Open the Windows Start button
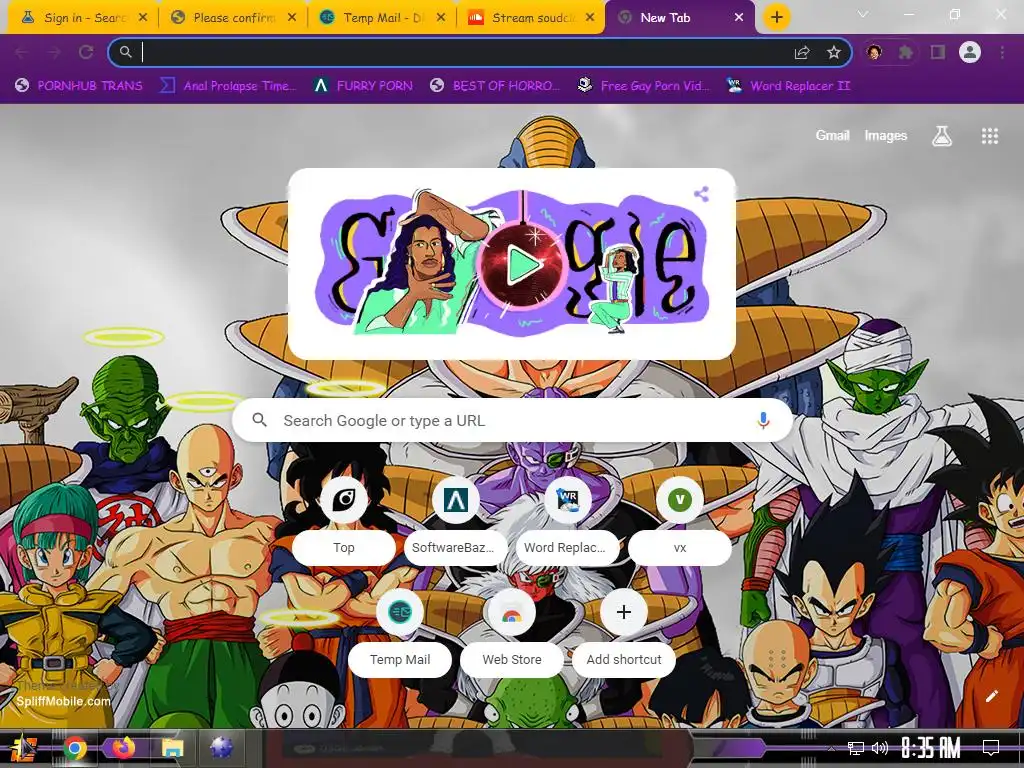This screenshot has width=1024, height=768. coord(24,748)
